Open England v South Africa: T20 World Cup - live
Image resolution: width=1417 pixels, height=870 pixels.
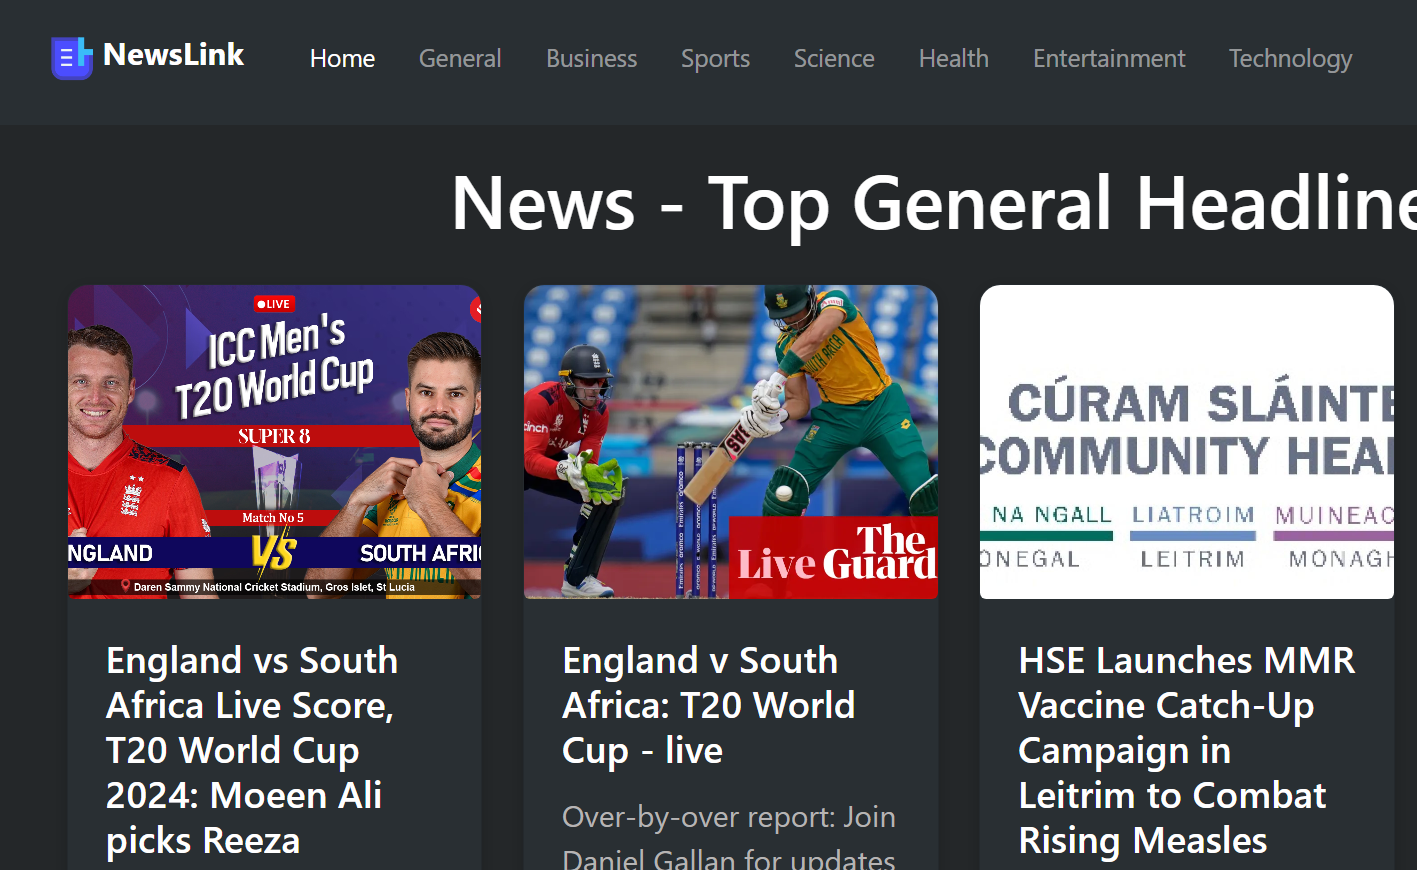[708, 705]
